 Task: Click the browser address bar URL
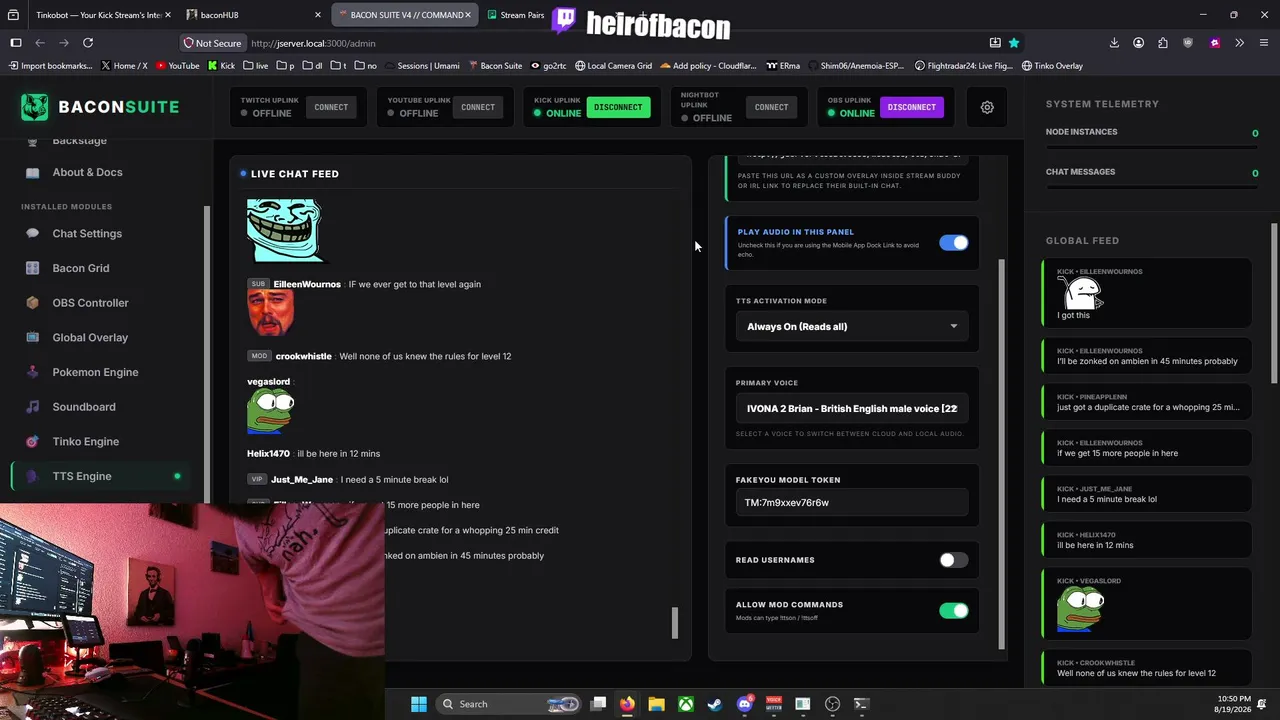[x=313, y=43]
